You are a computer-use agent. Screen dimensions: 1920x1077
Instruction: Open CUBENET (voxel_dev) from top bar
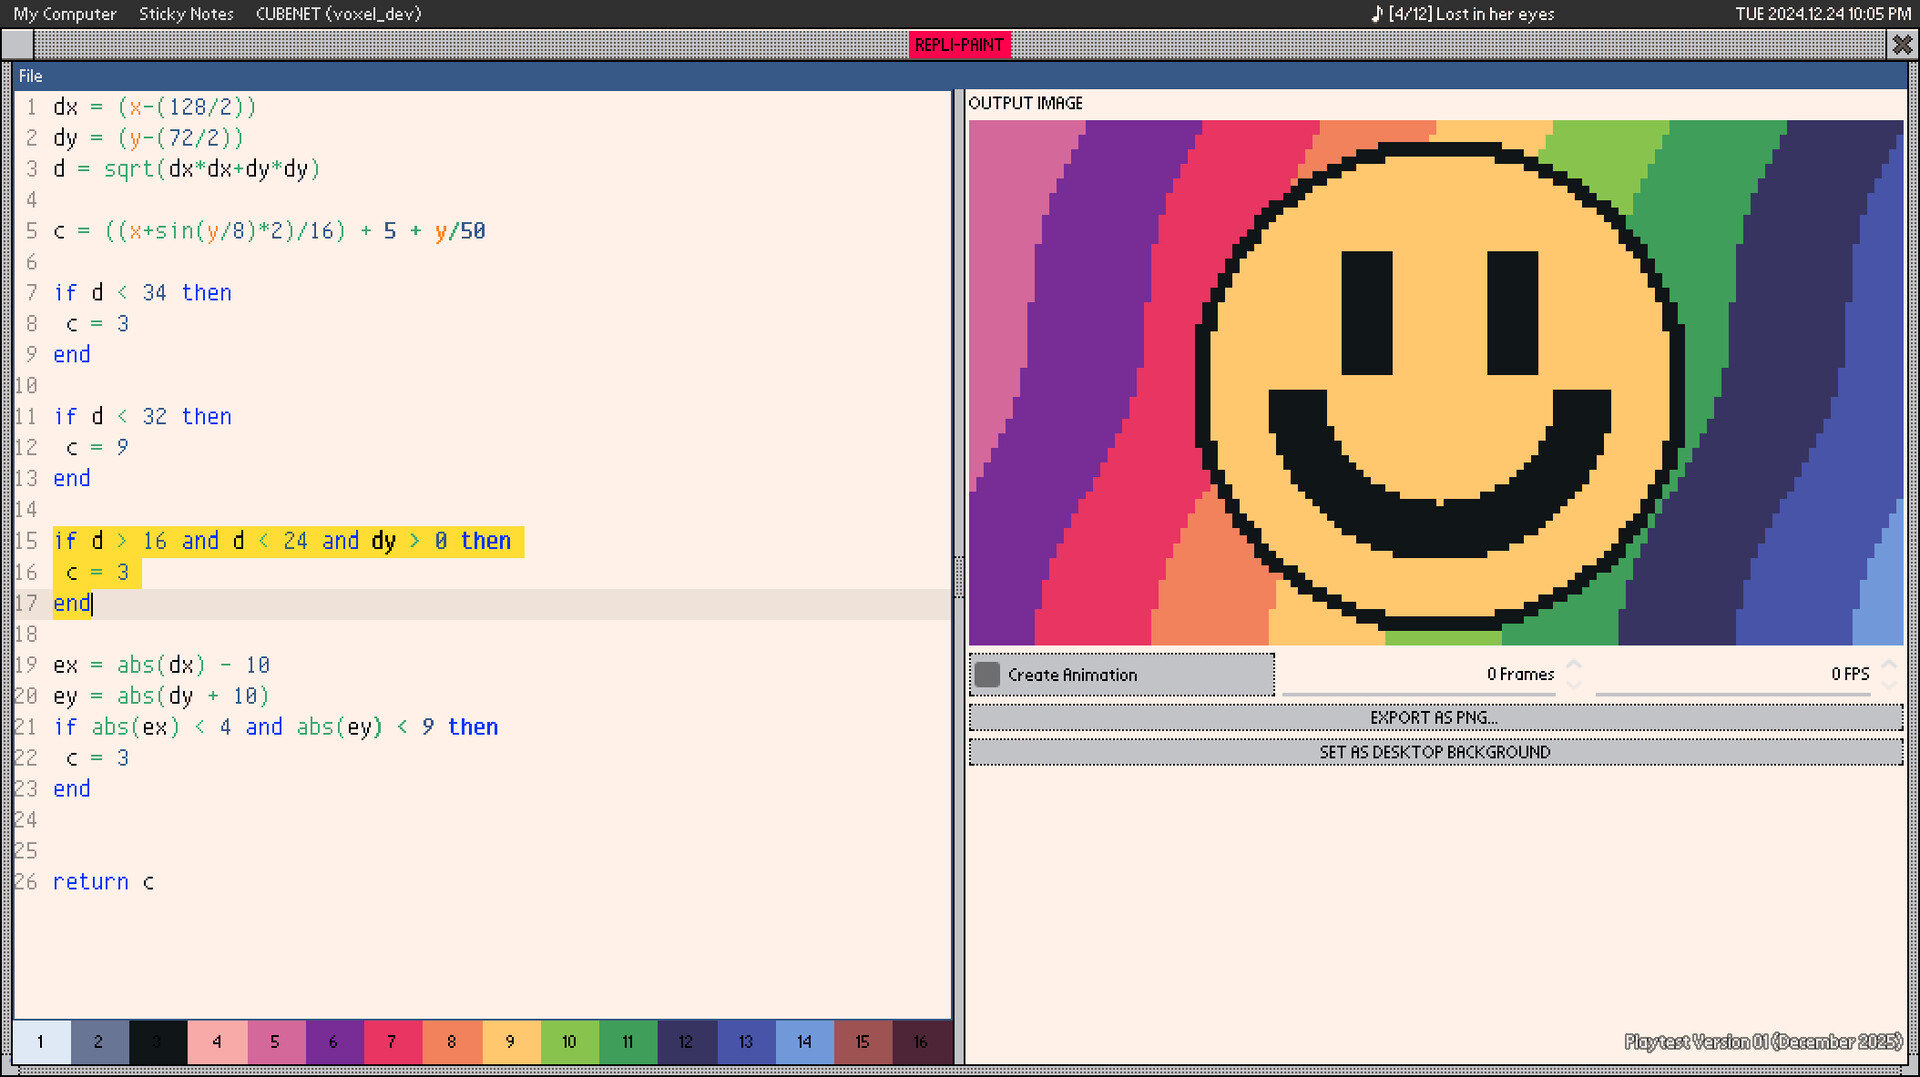(x=338, y=14)
